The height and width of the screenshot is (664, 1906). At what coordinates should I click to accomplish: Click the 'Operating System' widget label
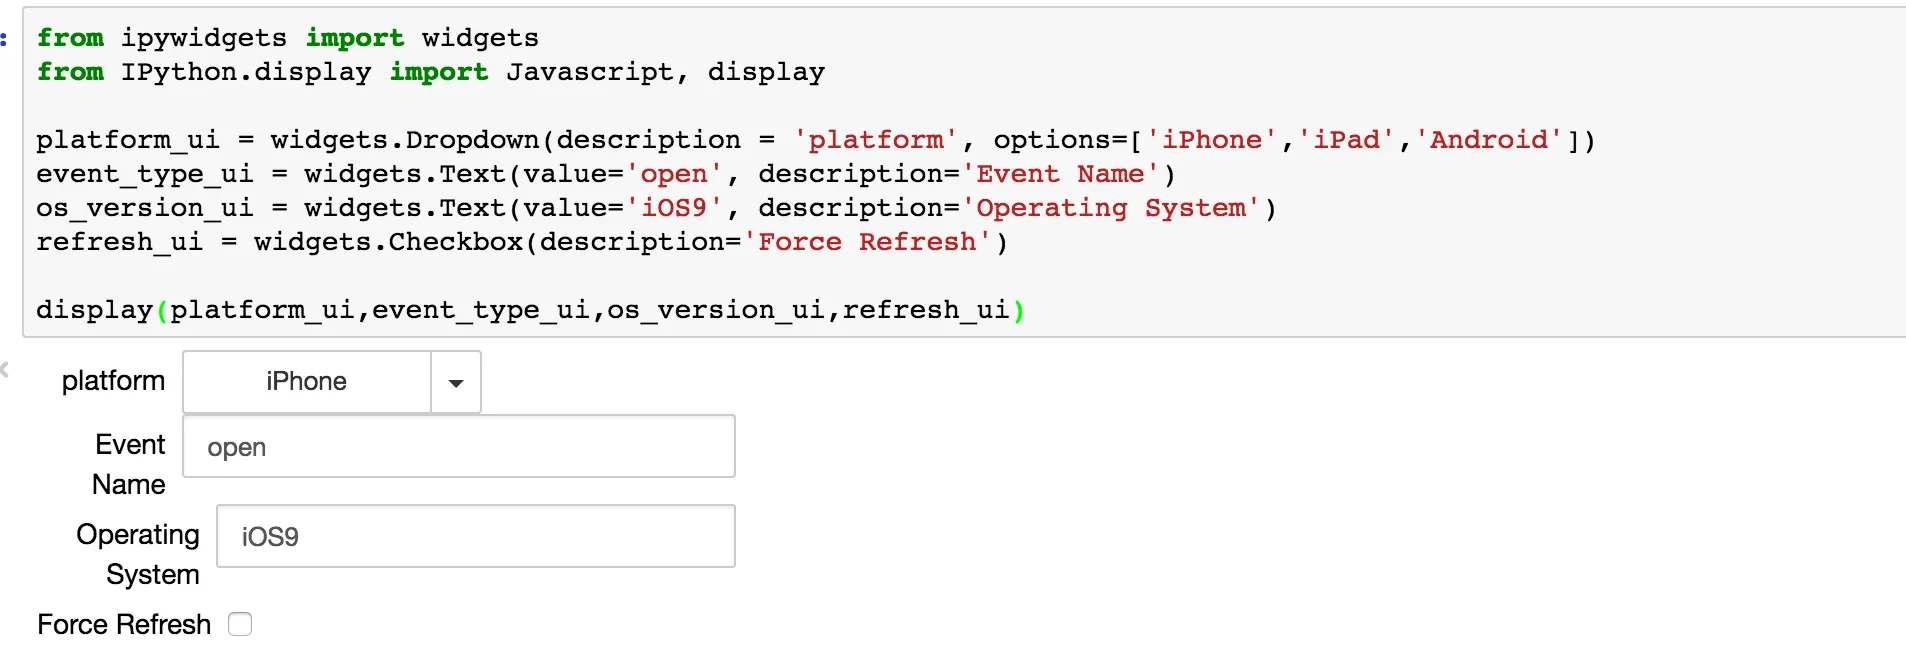[x=138, y=554]
